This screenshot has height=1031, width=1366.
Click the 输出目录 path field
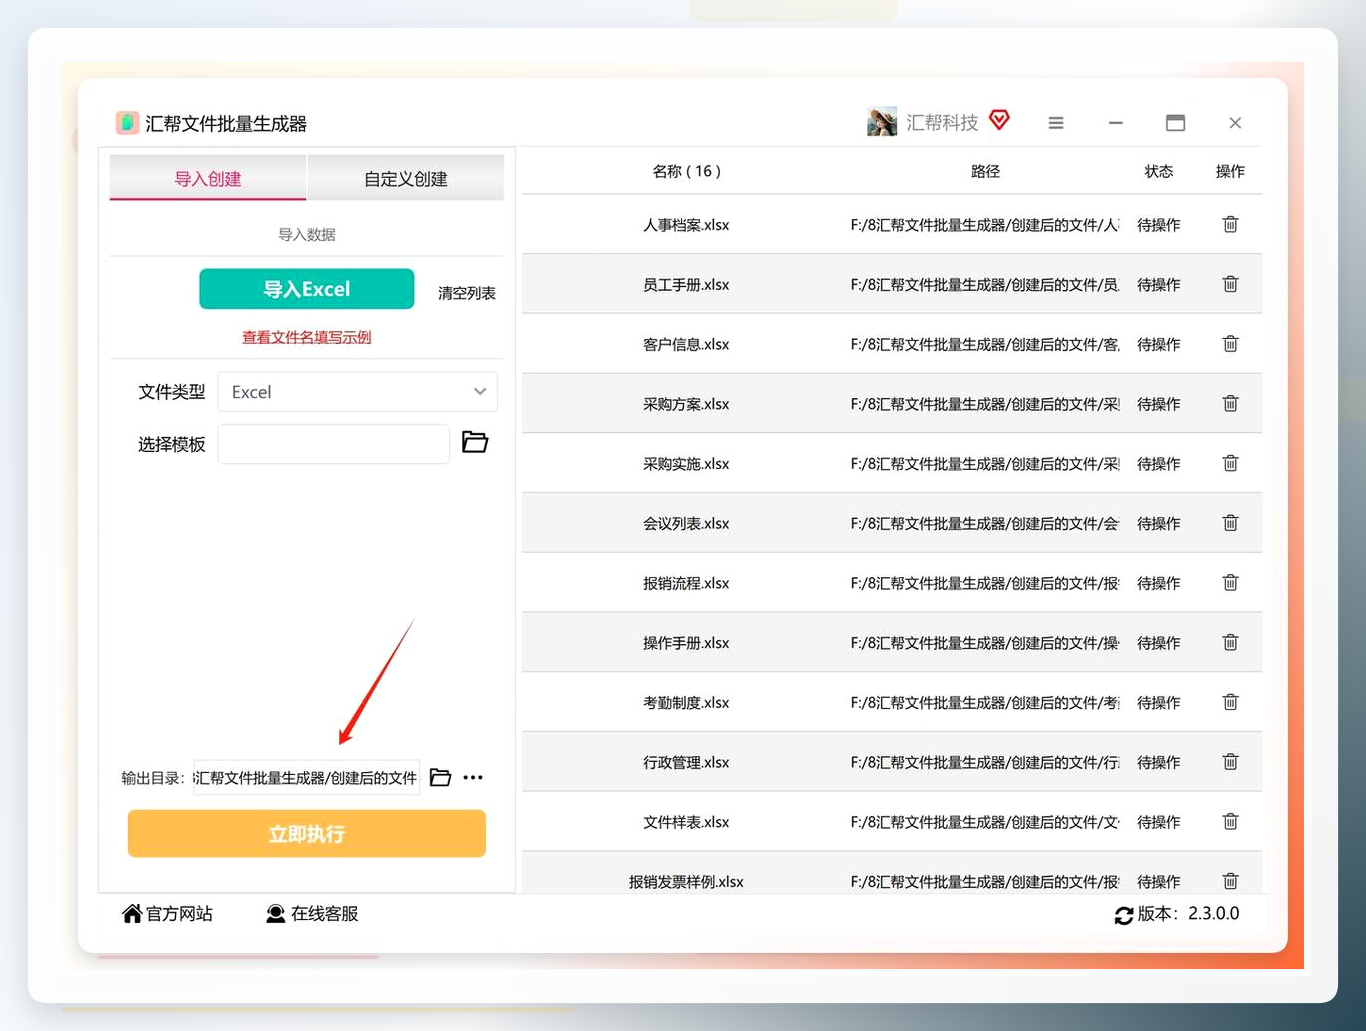tap(306, 778)
